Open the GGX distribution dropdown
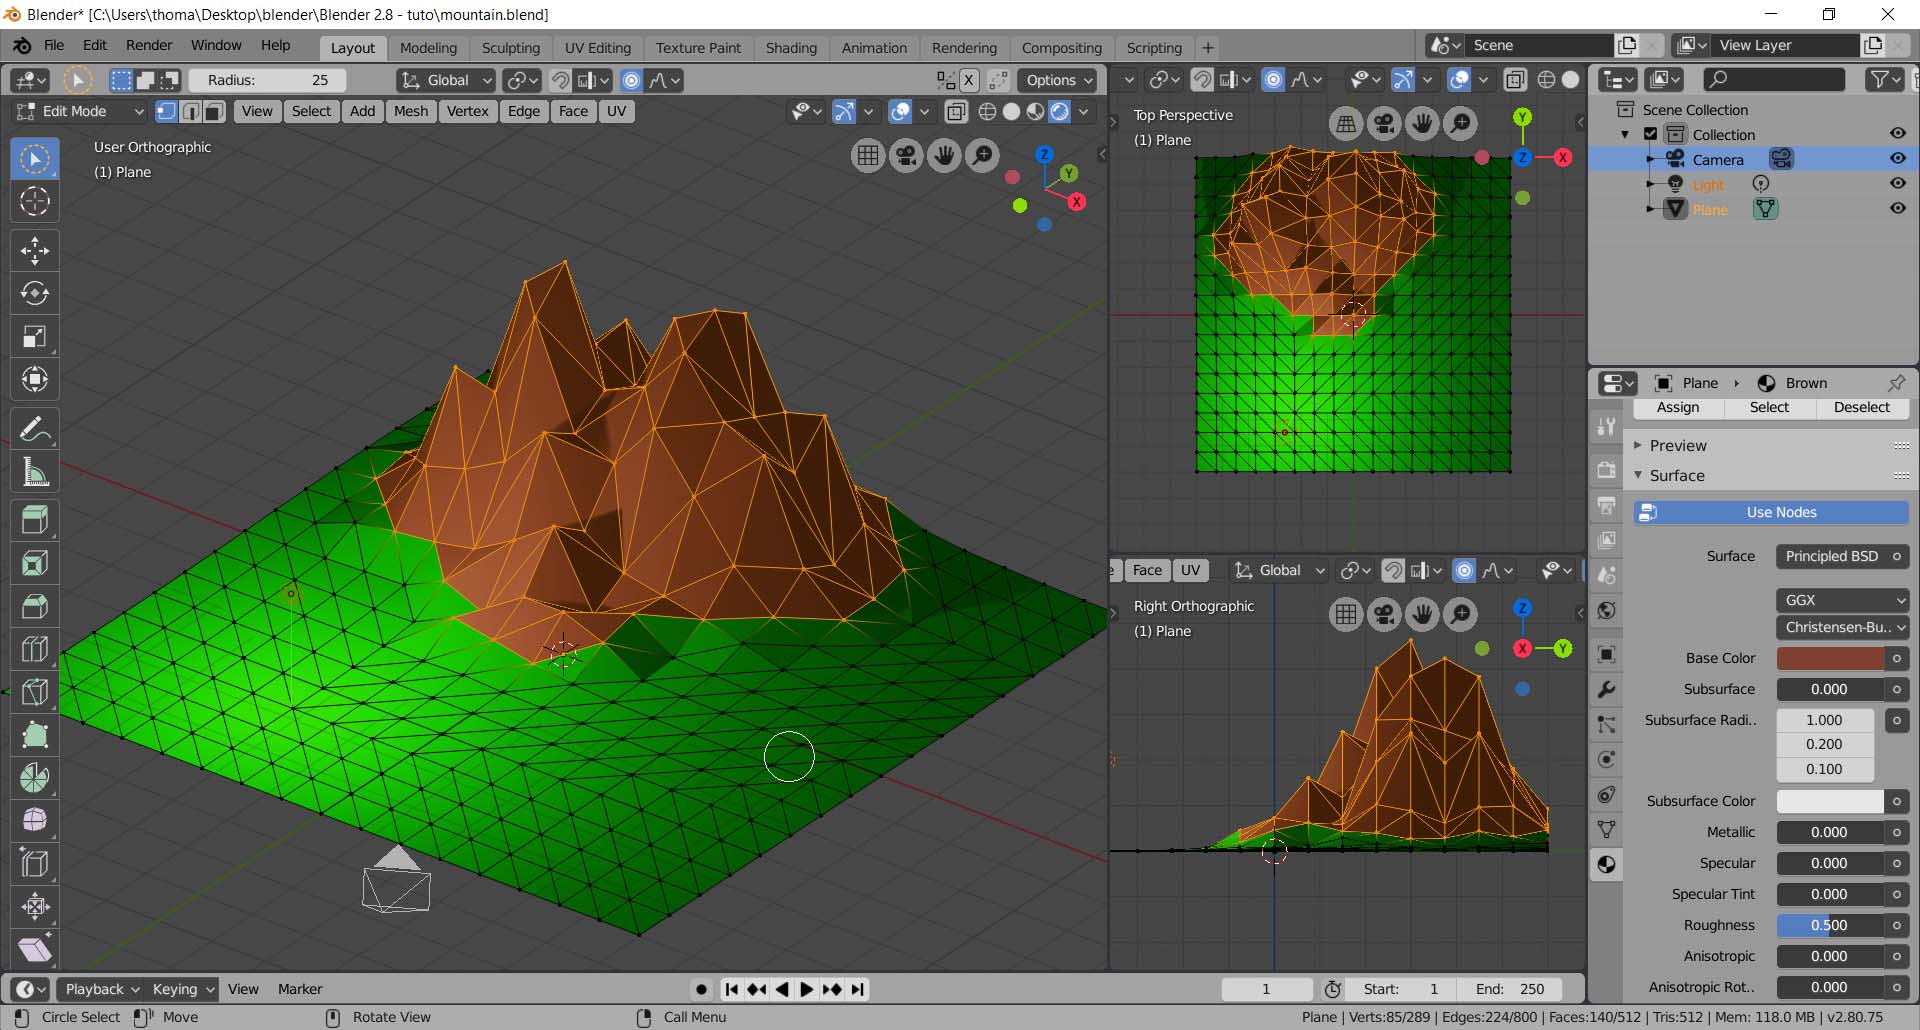This screenshot has height=1030, width=1920. (1842, 600)
